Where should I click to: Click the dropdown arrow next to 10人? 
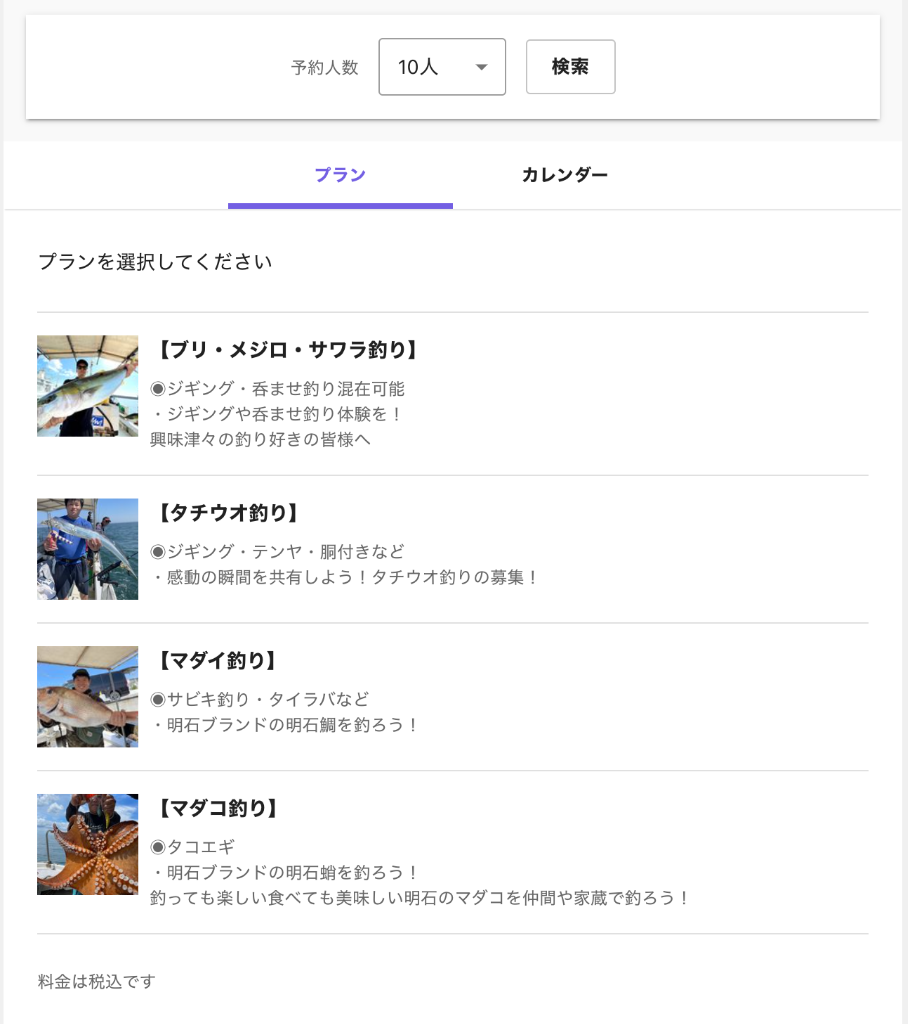481,67
